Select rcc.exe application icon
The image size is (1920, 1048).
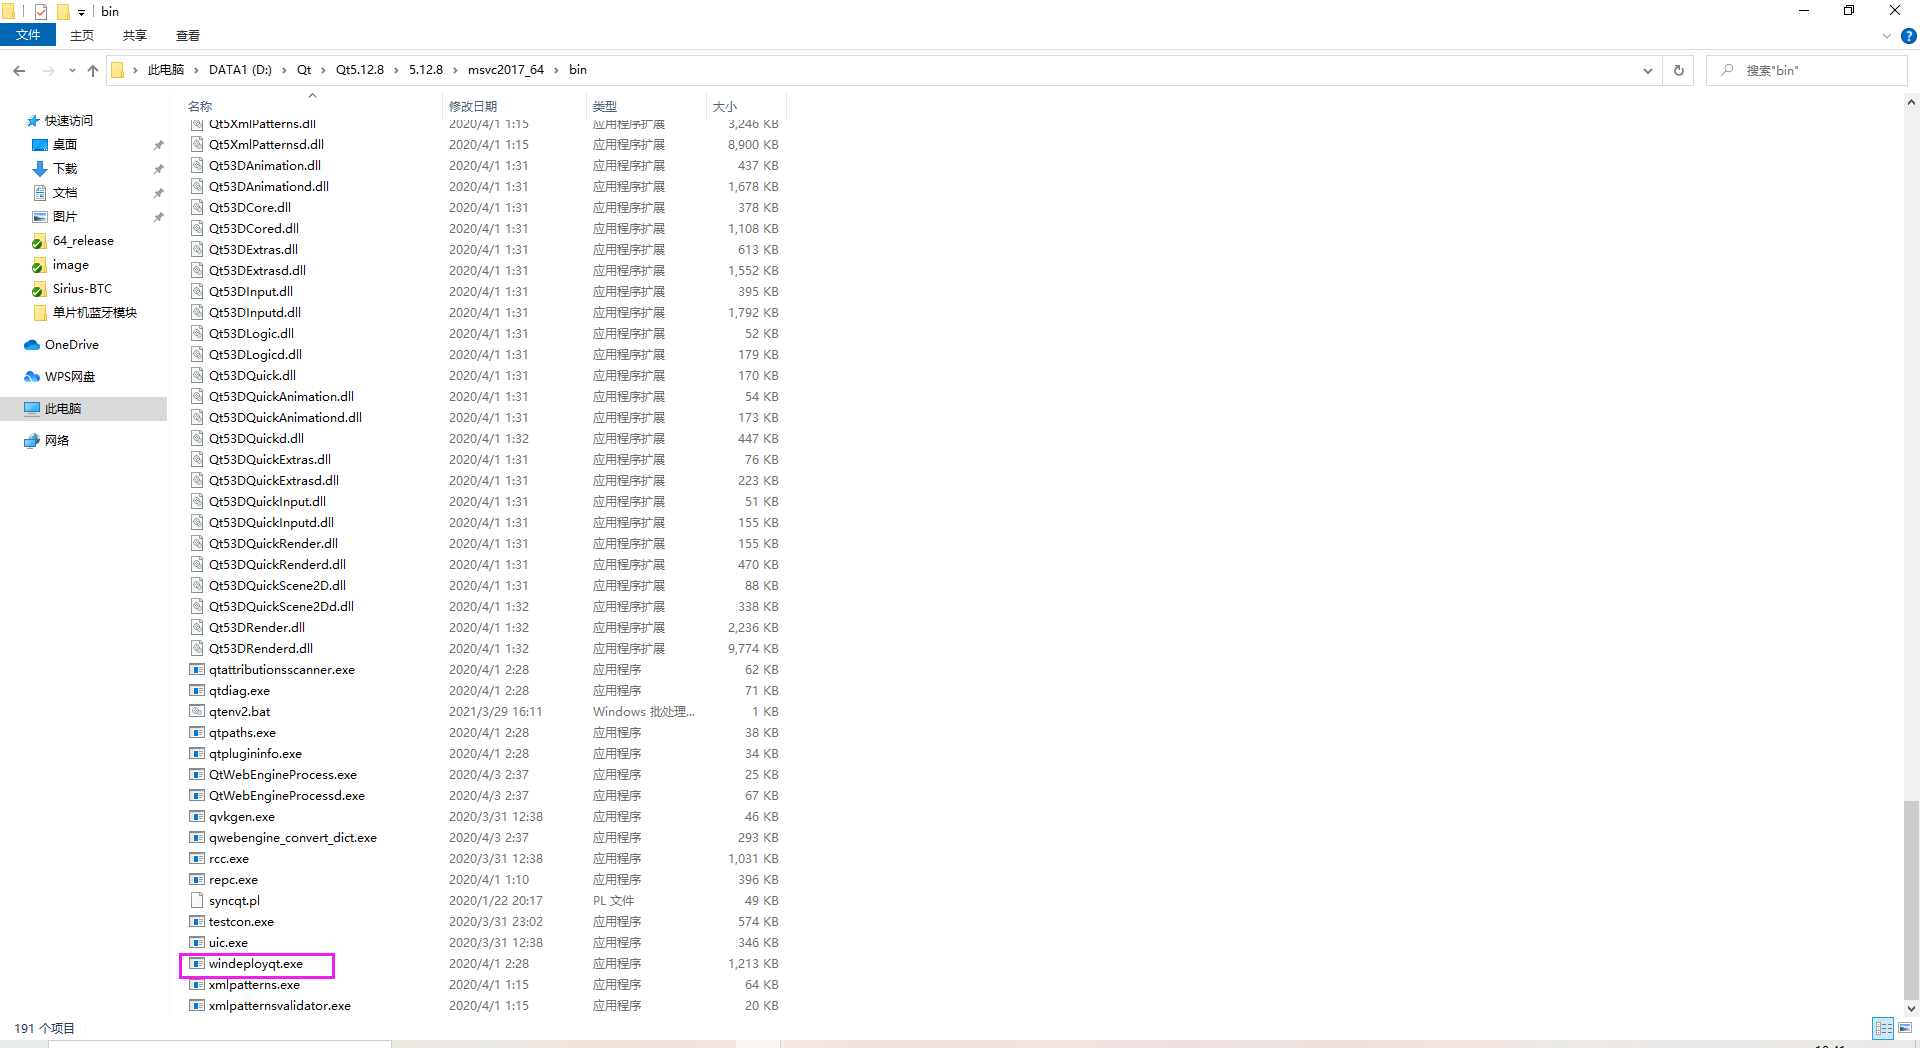coord(197,859)
